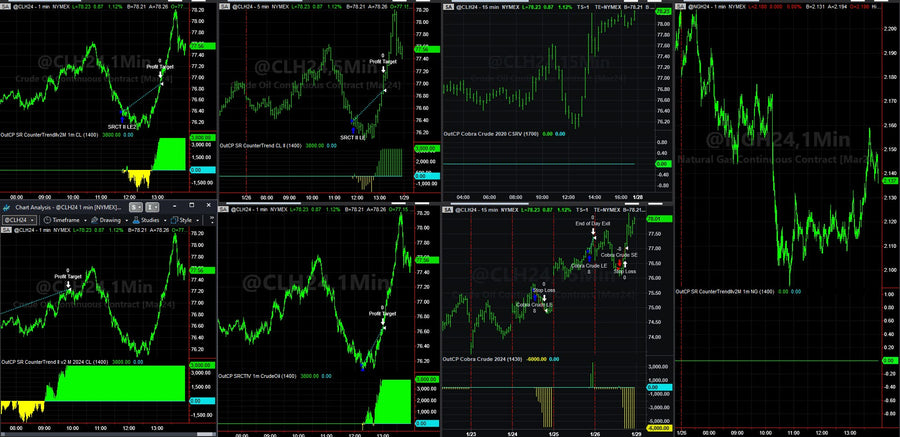Click the Chart Analysis window app icon

pos(6,208)
